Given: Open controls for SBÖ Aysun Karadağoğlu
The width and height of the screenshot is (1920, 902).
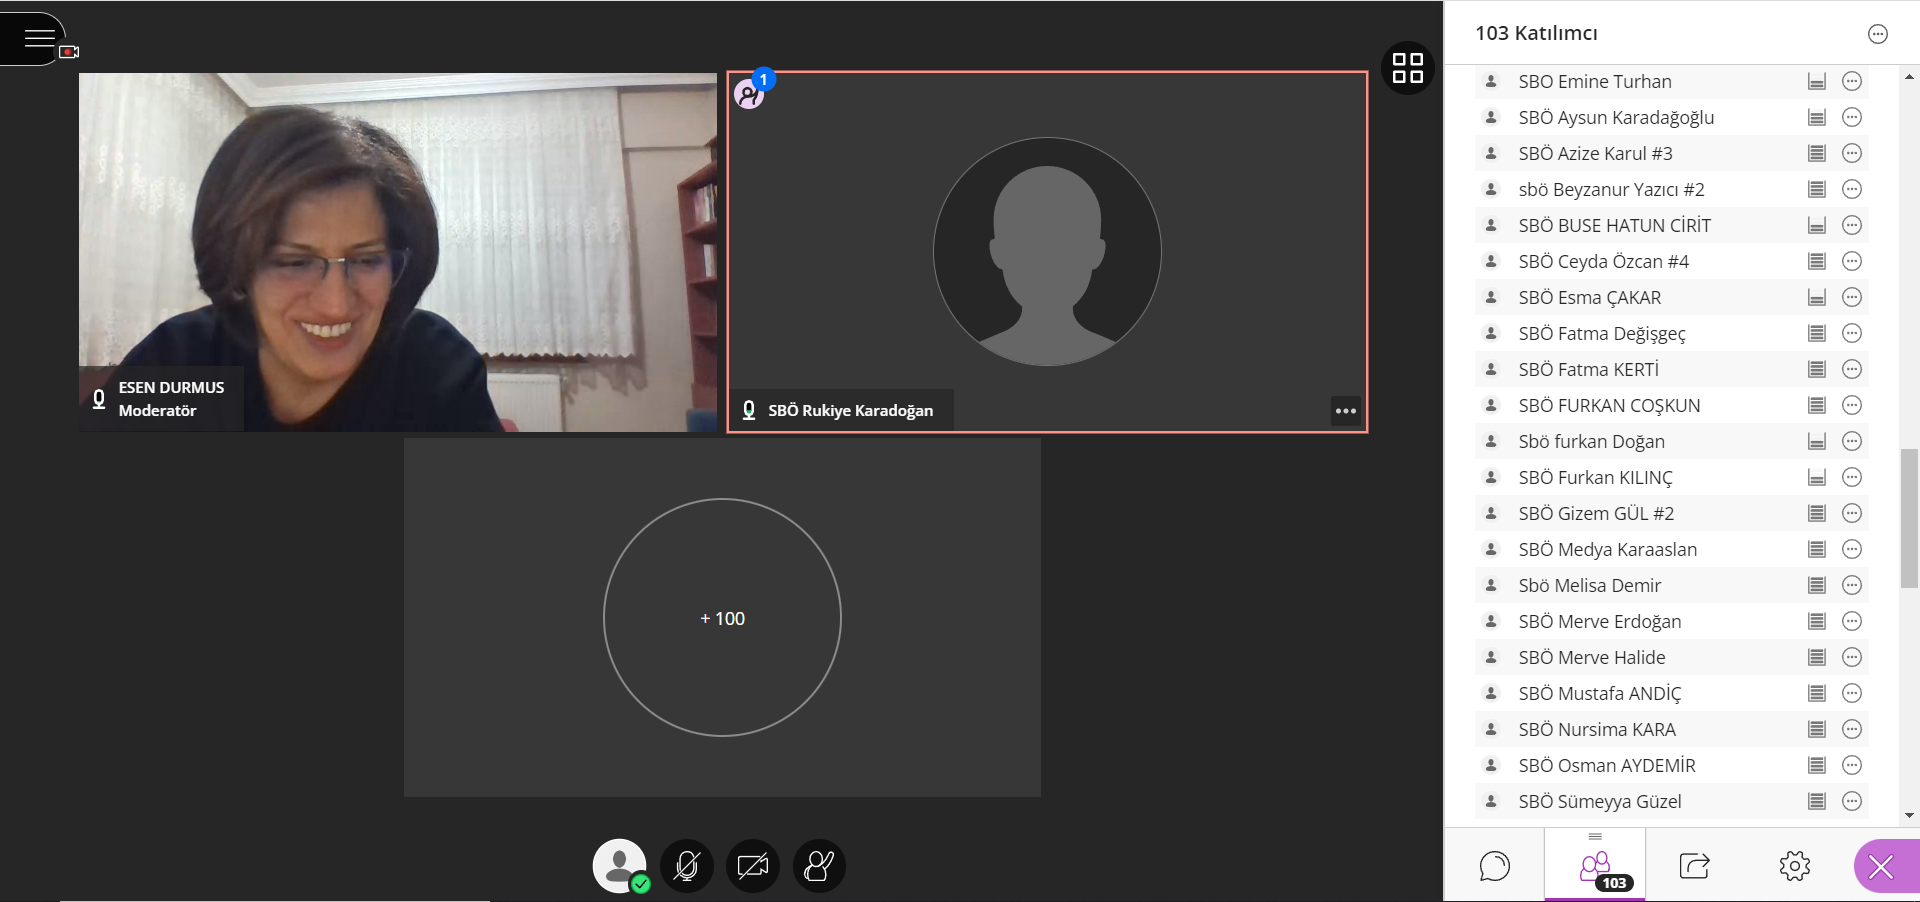Looking at the screenshot, I should coord(1852,117).
